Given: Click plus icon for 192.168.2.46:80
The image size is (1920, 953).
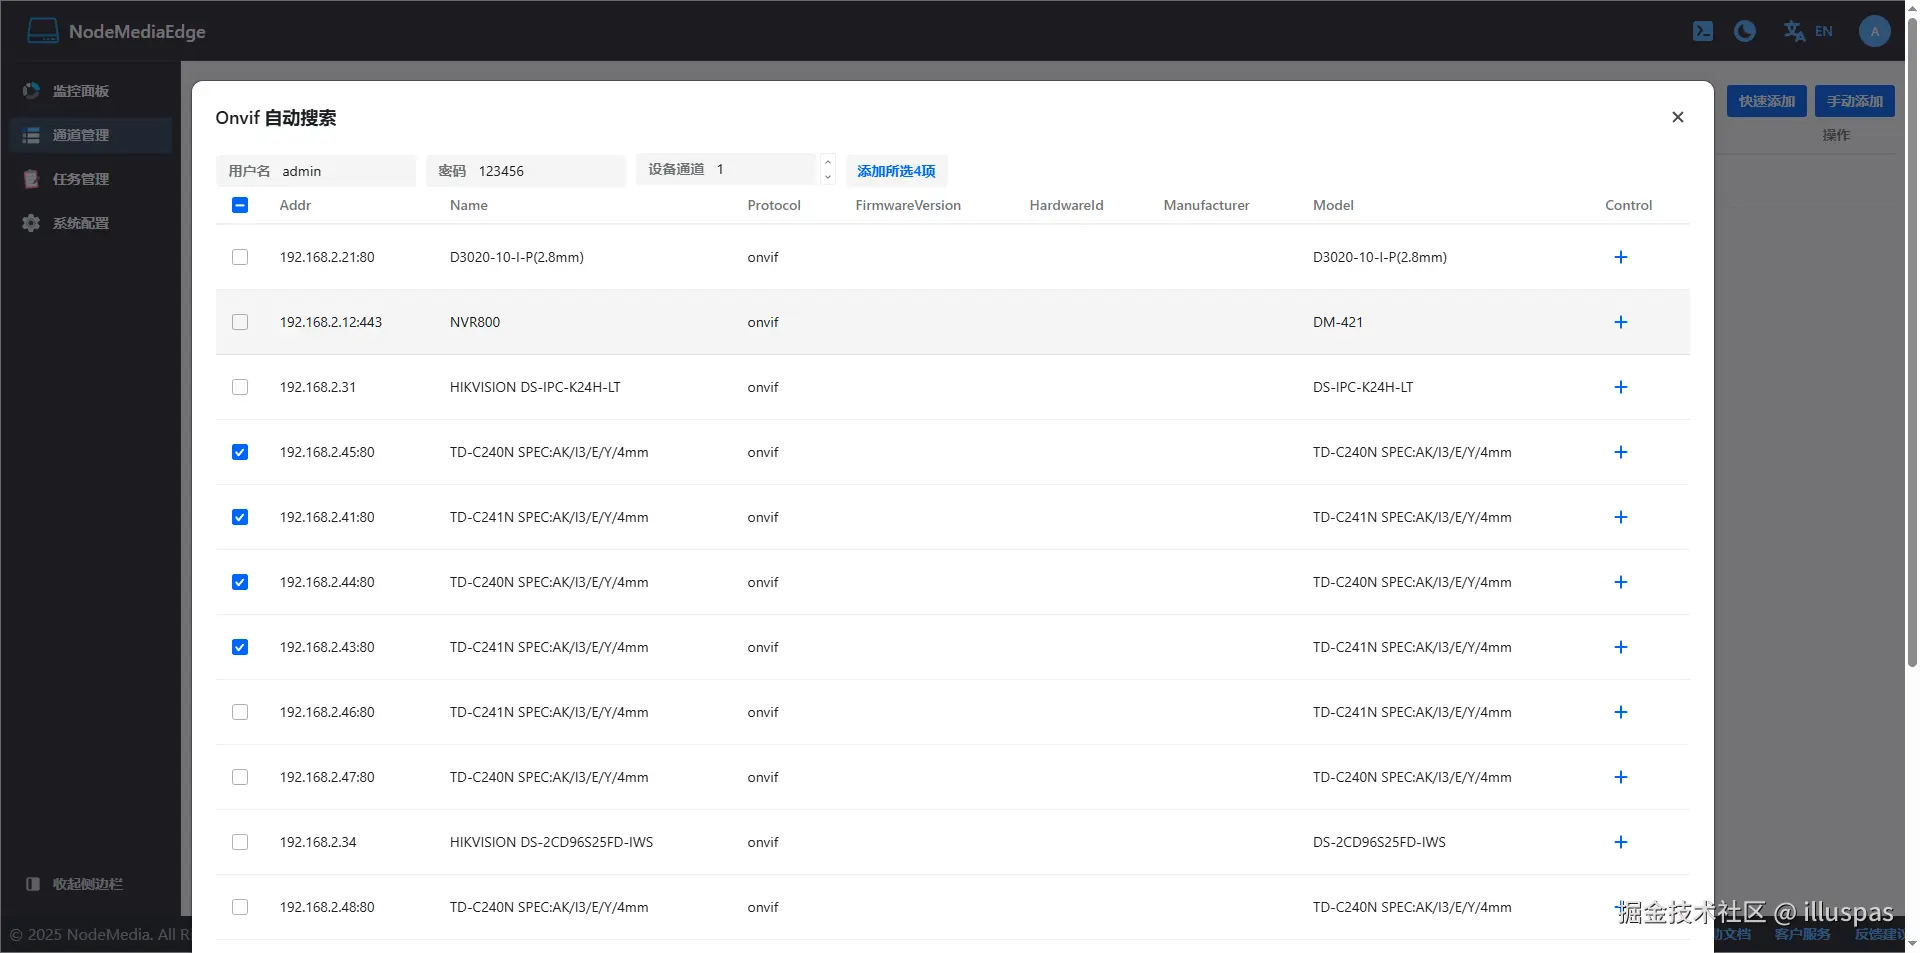Looking at the screenshot, I should (1621, 712).
